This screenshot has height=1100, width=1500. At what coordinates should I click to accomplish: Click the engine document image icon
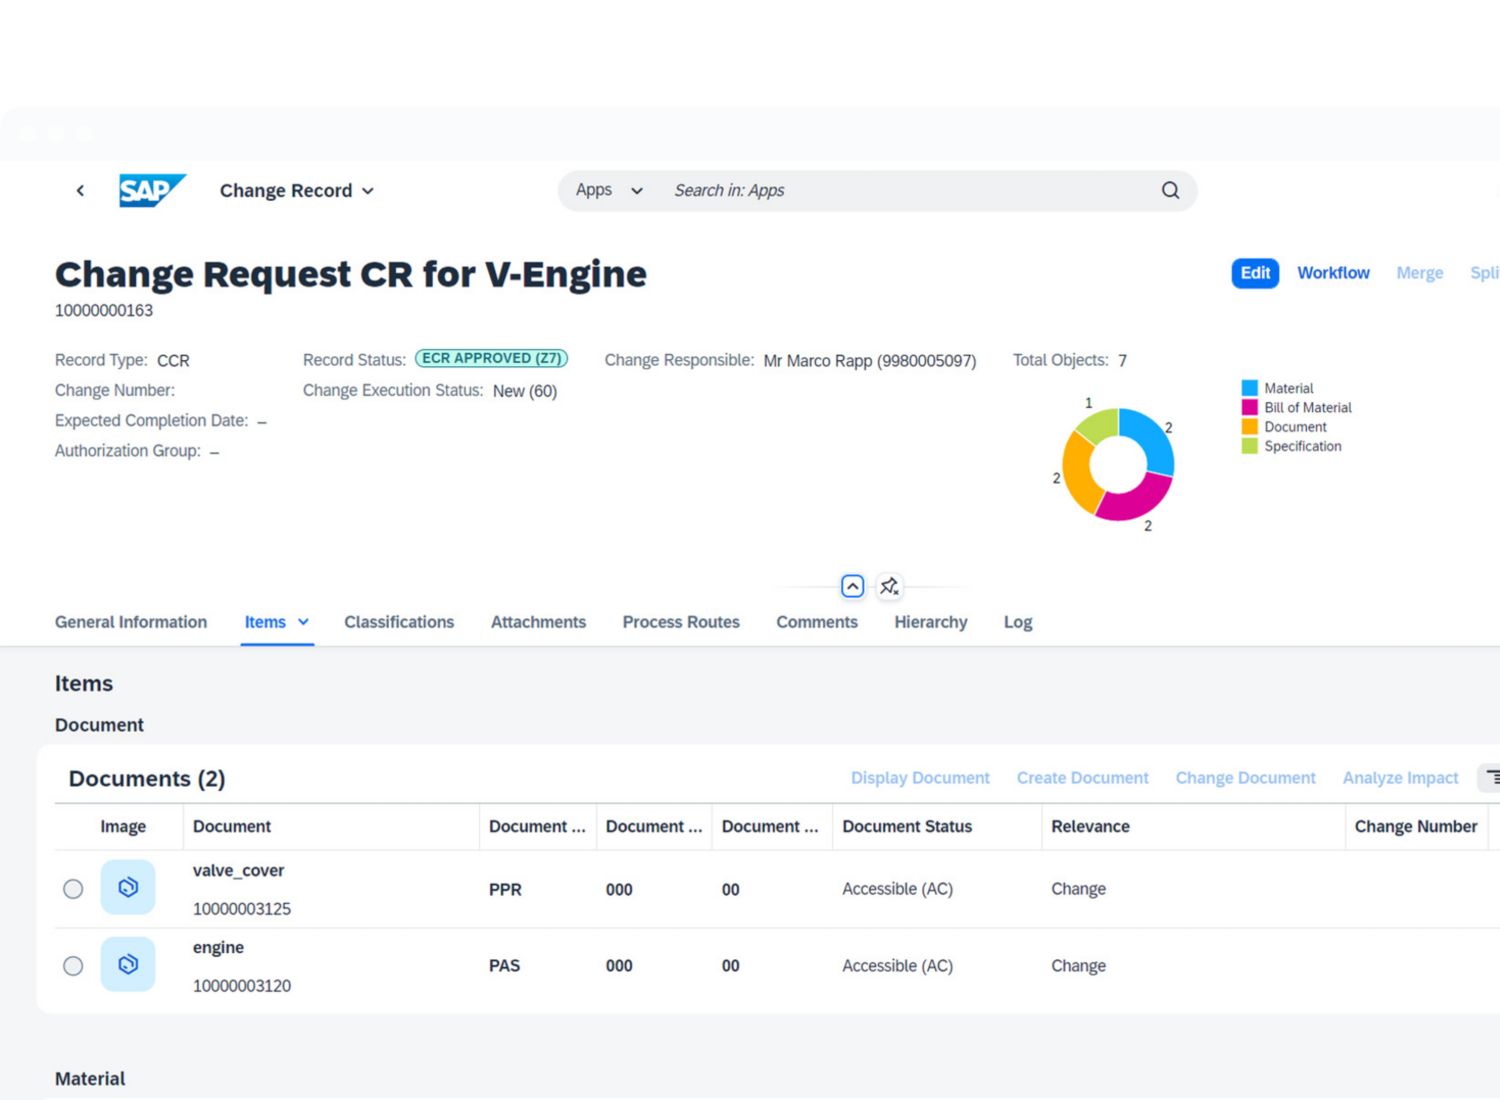tap(128, 964)
